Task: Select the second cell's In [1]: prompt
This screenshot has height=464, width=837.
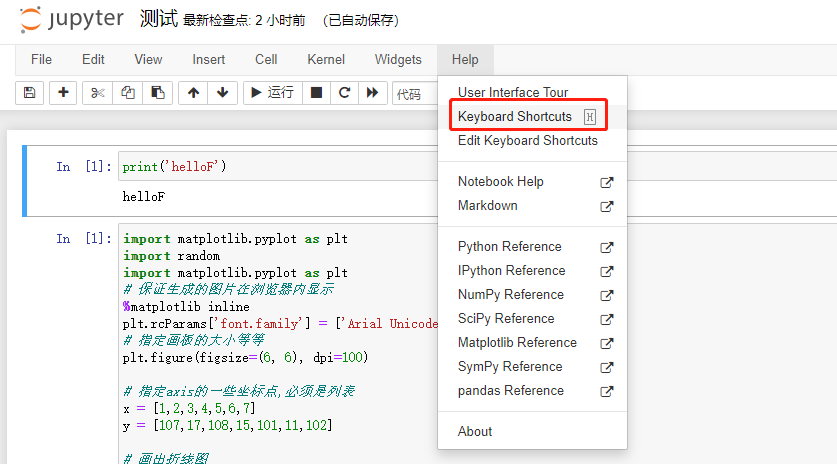Action: (x=84, y=239)
